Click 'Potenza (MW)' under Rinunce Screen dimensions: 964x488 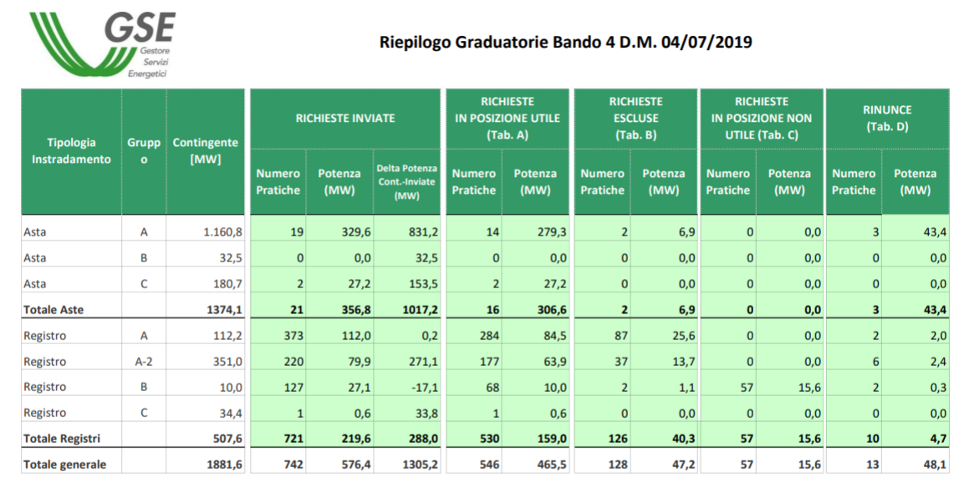coord(915,182)
